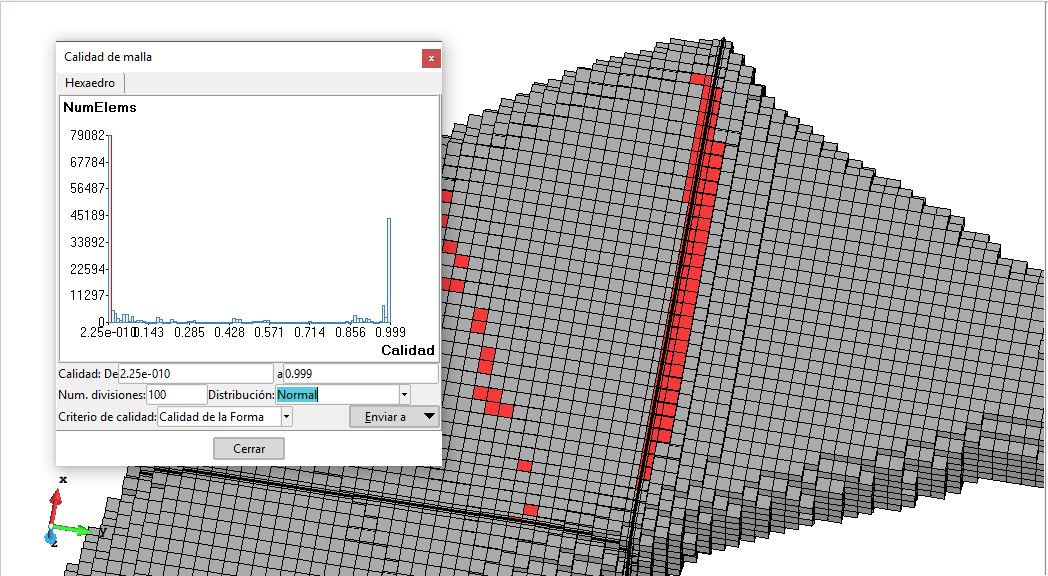This screenshot has height=576, width=1048.
Task: Expand the Distribución dropdown arrow
Action: click(404, 395)
